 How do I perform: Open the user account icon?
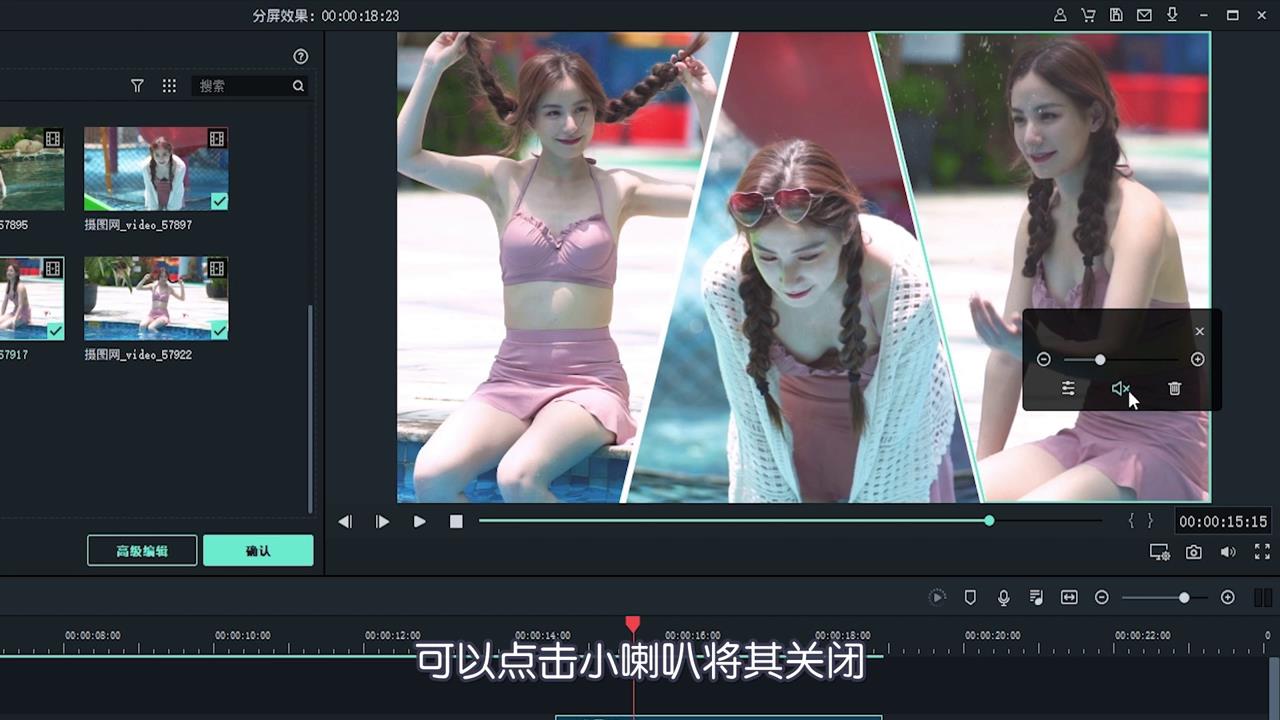pos(1060,15)
